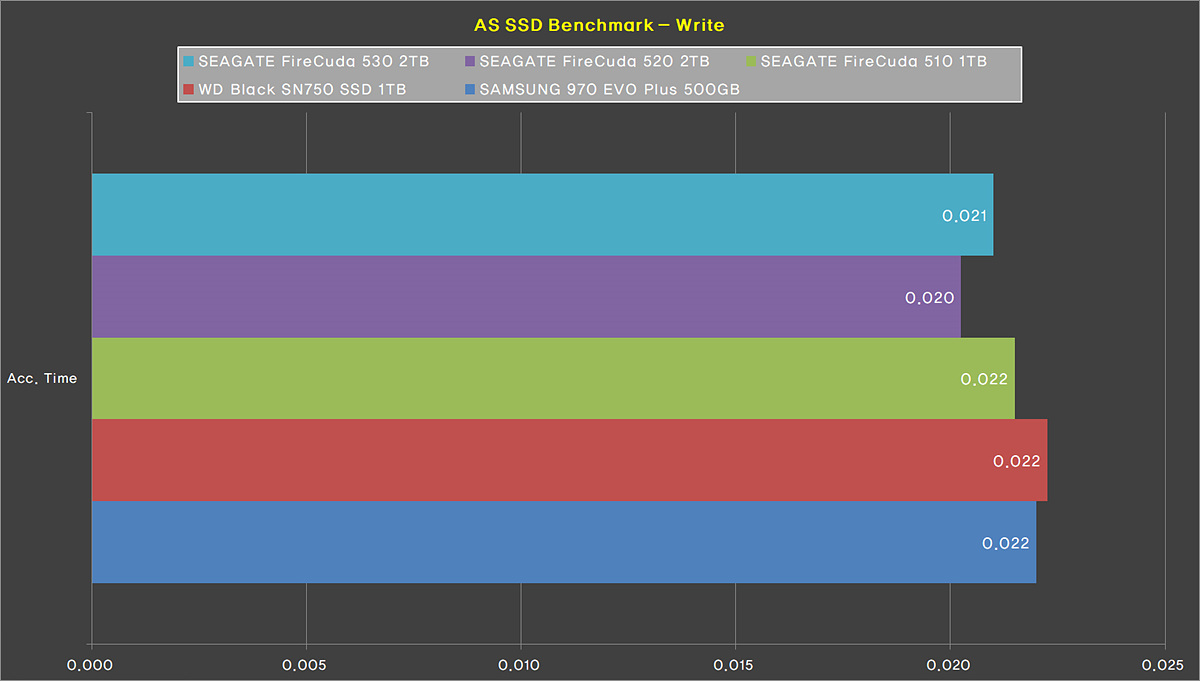Click the AS SSD Benchmark – Write title
Screen dimensions: 1200x681
point(599,23)
